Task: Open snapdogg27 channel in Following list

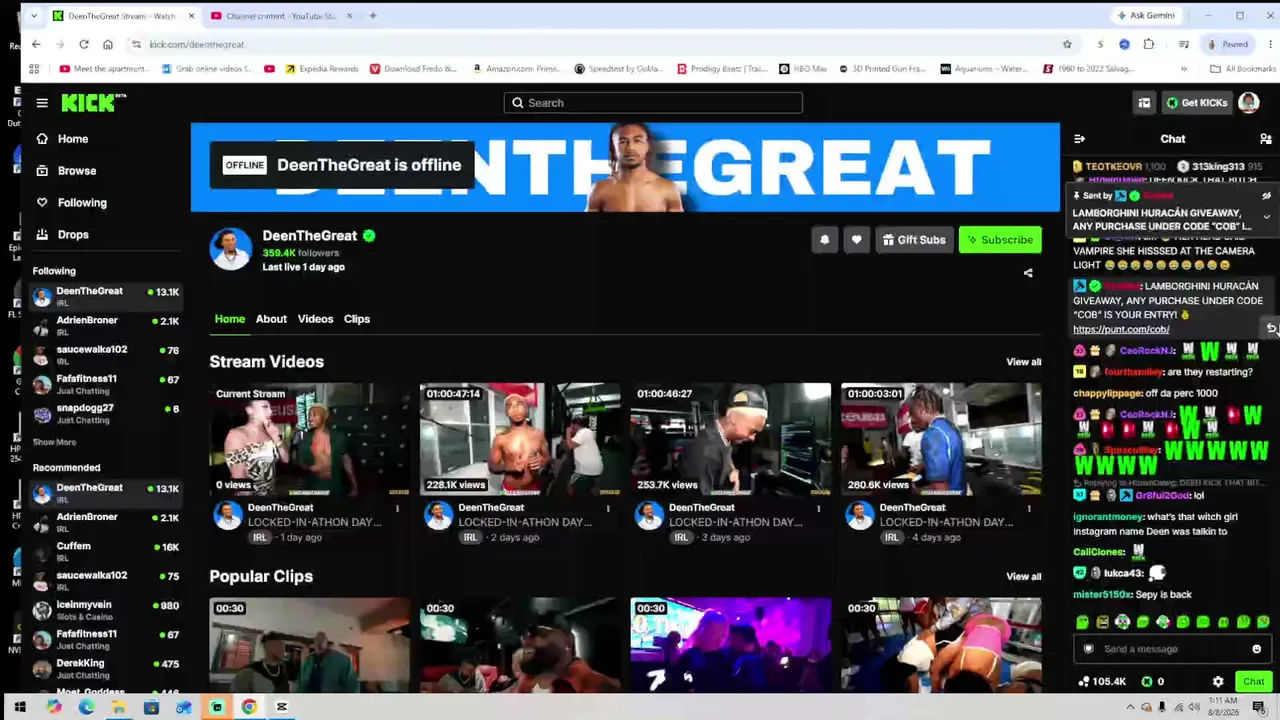Action: coord(105,414)
